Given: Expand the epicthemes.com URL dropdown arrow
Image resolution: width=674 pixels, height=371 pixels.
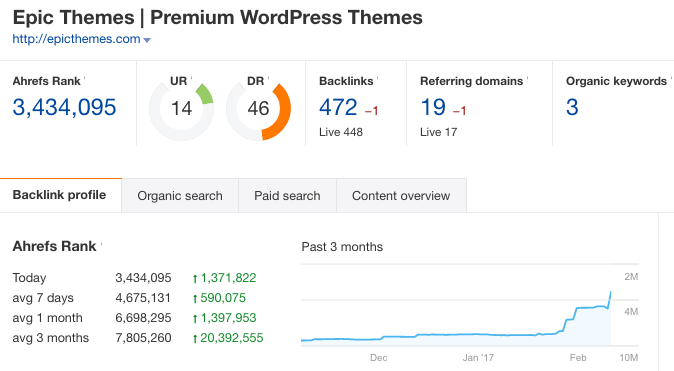Looking at the screenshot, I should [x=147, y=40].
